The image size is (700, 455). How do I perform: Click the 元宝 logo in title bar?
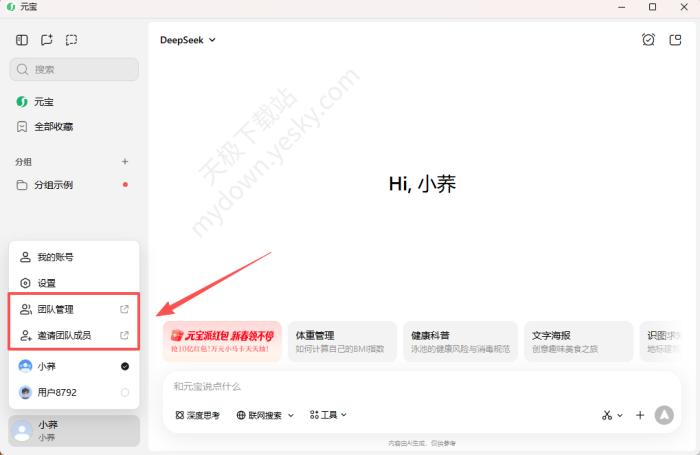pos(11,7)
